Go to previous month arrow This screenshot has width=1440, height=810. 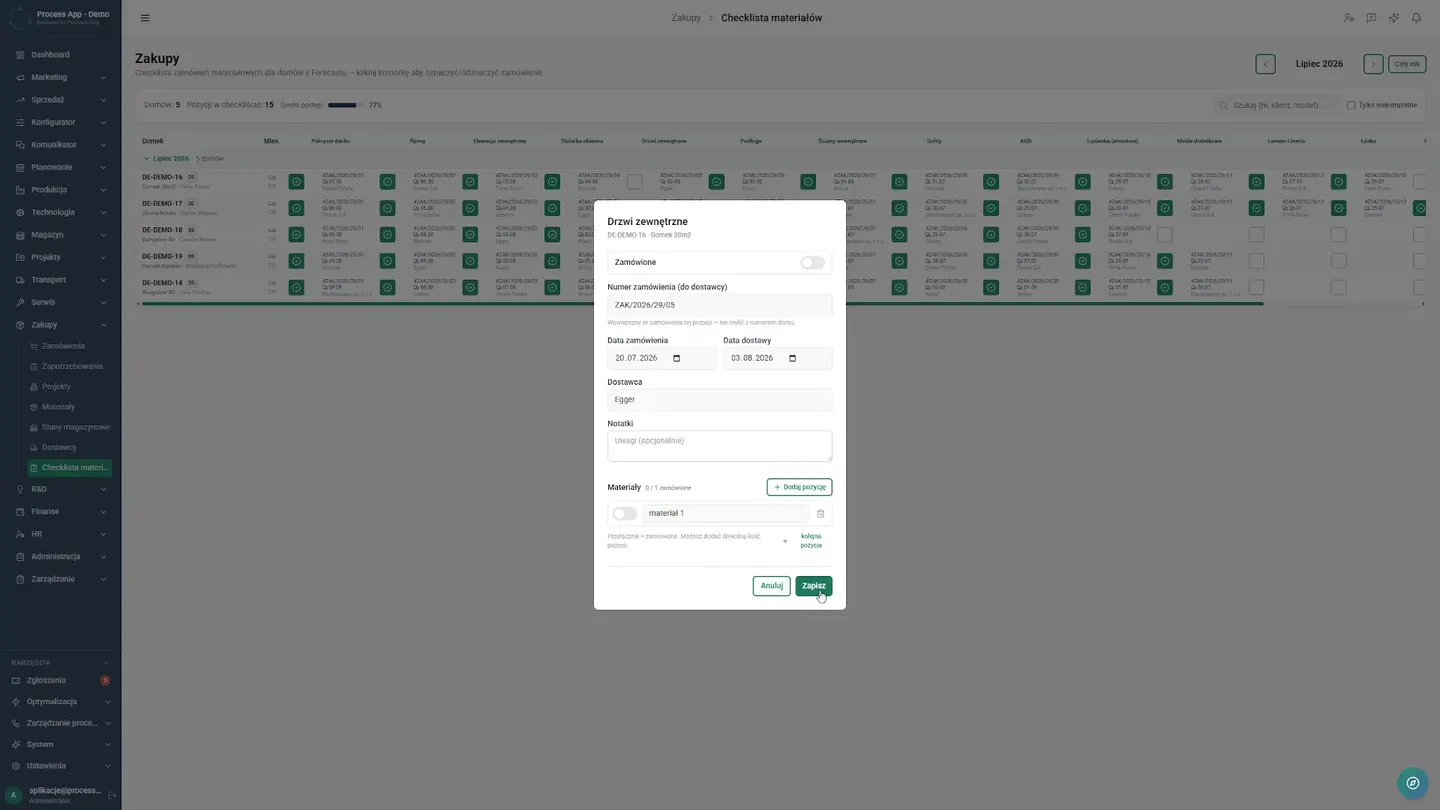tap(1266, 64)
